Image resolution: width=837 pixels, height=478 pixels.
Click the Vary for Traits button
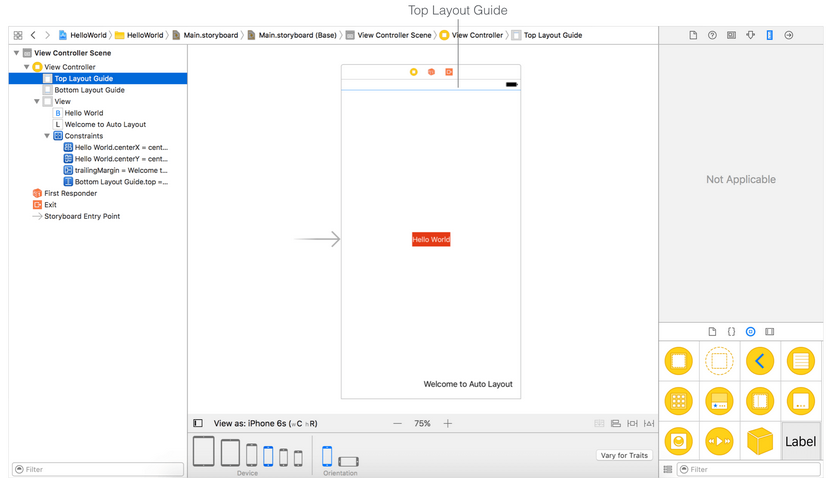(624, 455)
